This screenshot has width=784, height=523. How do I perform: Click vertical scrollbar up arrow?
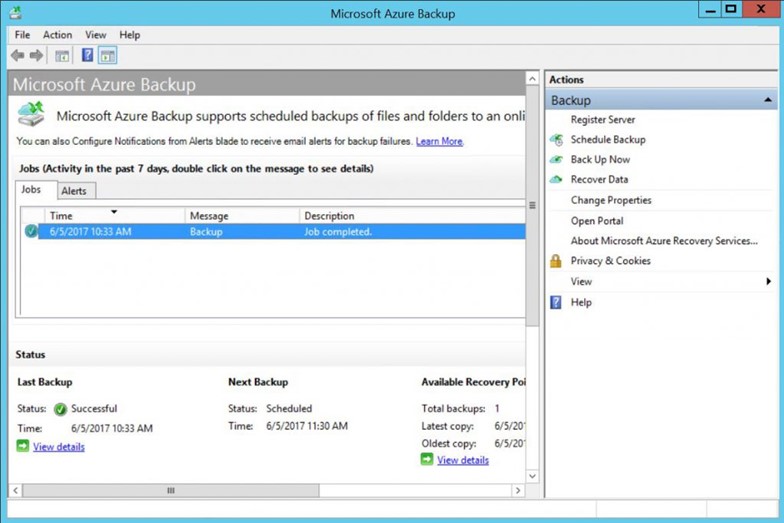(532, 79)
